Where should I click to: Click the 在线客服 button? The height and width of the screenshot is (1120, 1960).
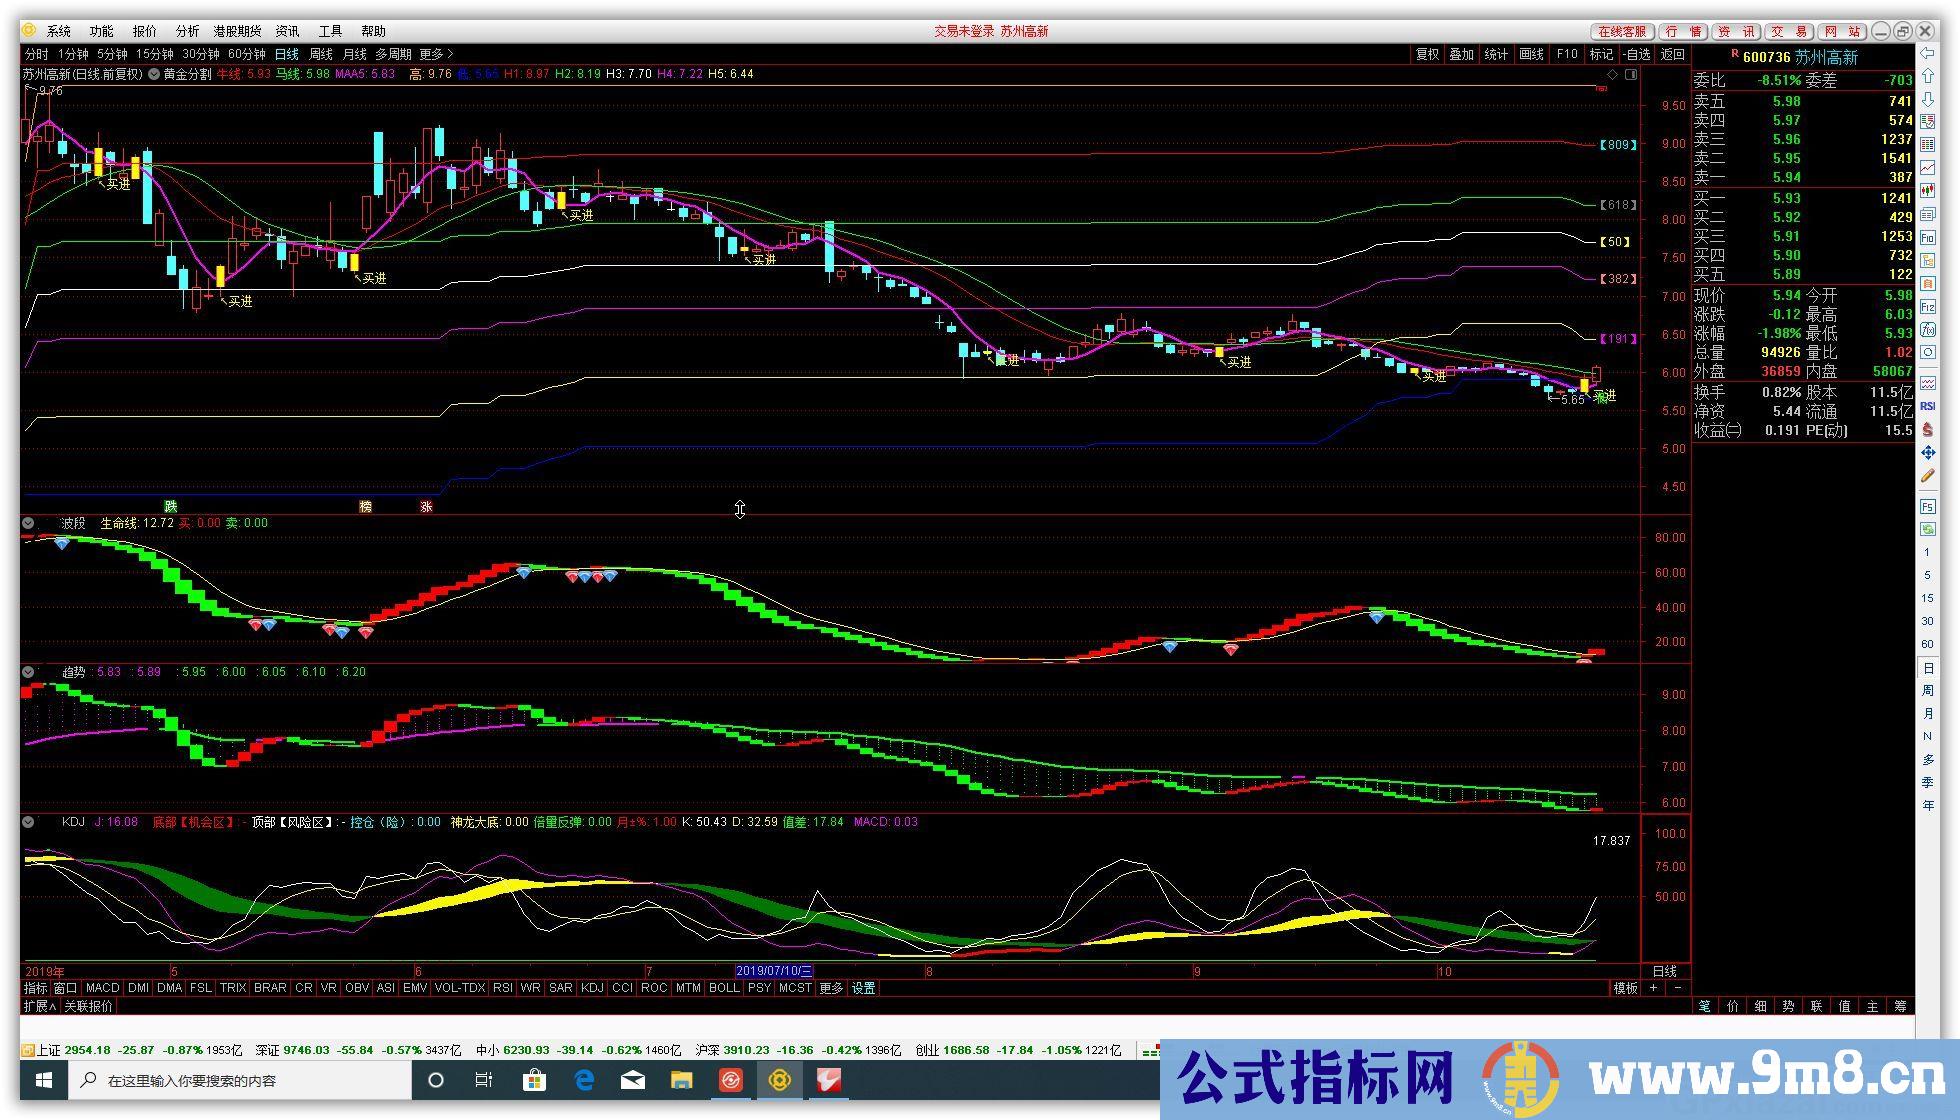point(1622,31)
